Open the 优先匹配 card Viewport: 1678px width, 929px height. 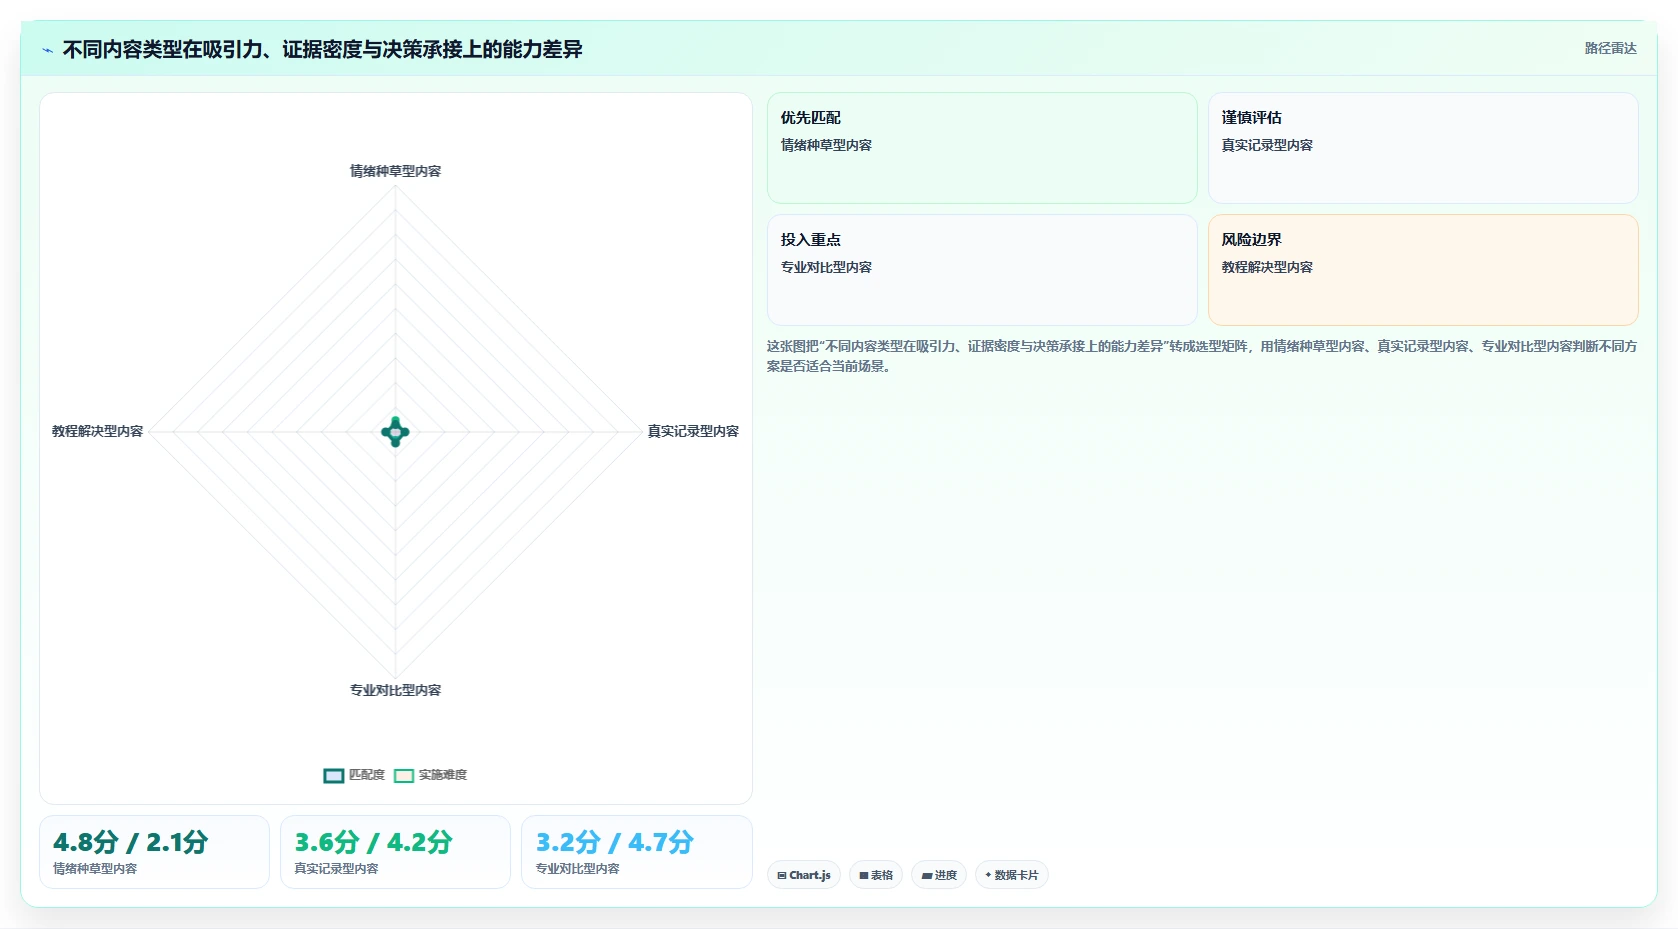[x=982, y=148]
